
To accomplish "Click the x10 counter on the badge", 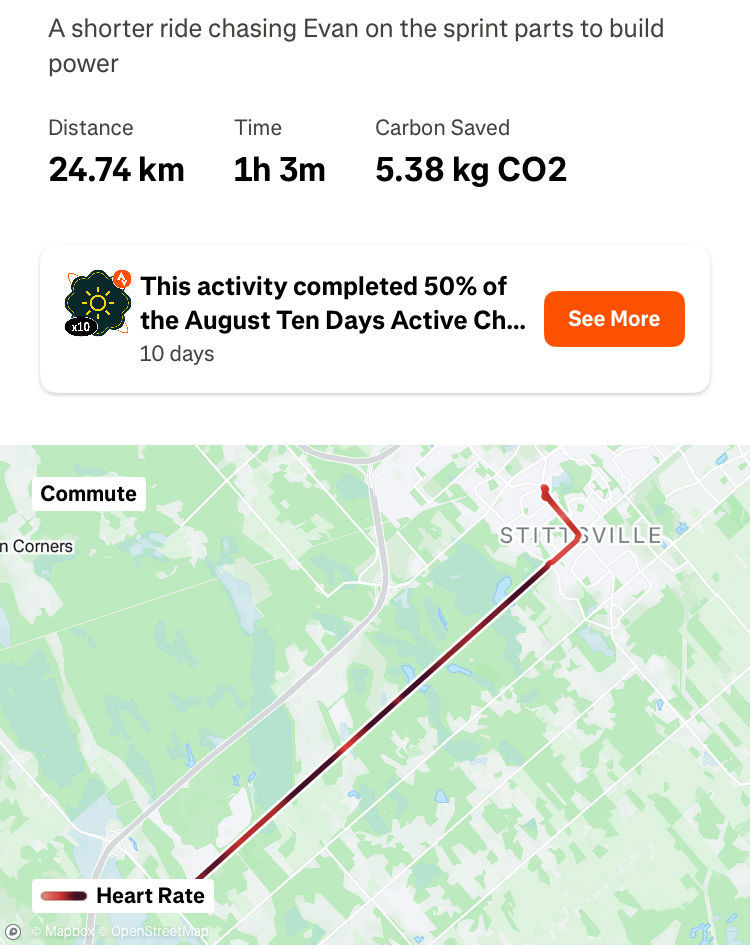I will (81, 327).
